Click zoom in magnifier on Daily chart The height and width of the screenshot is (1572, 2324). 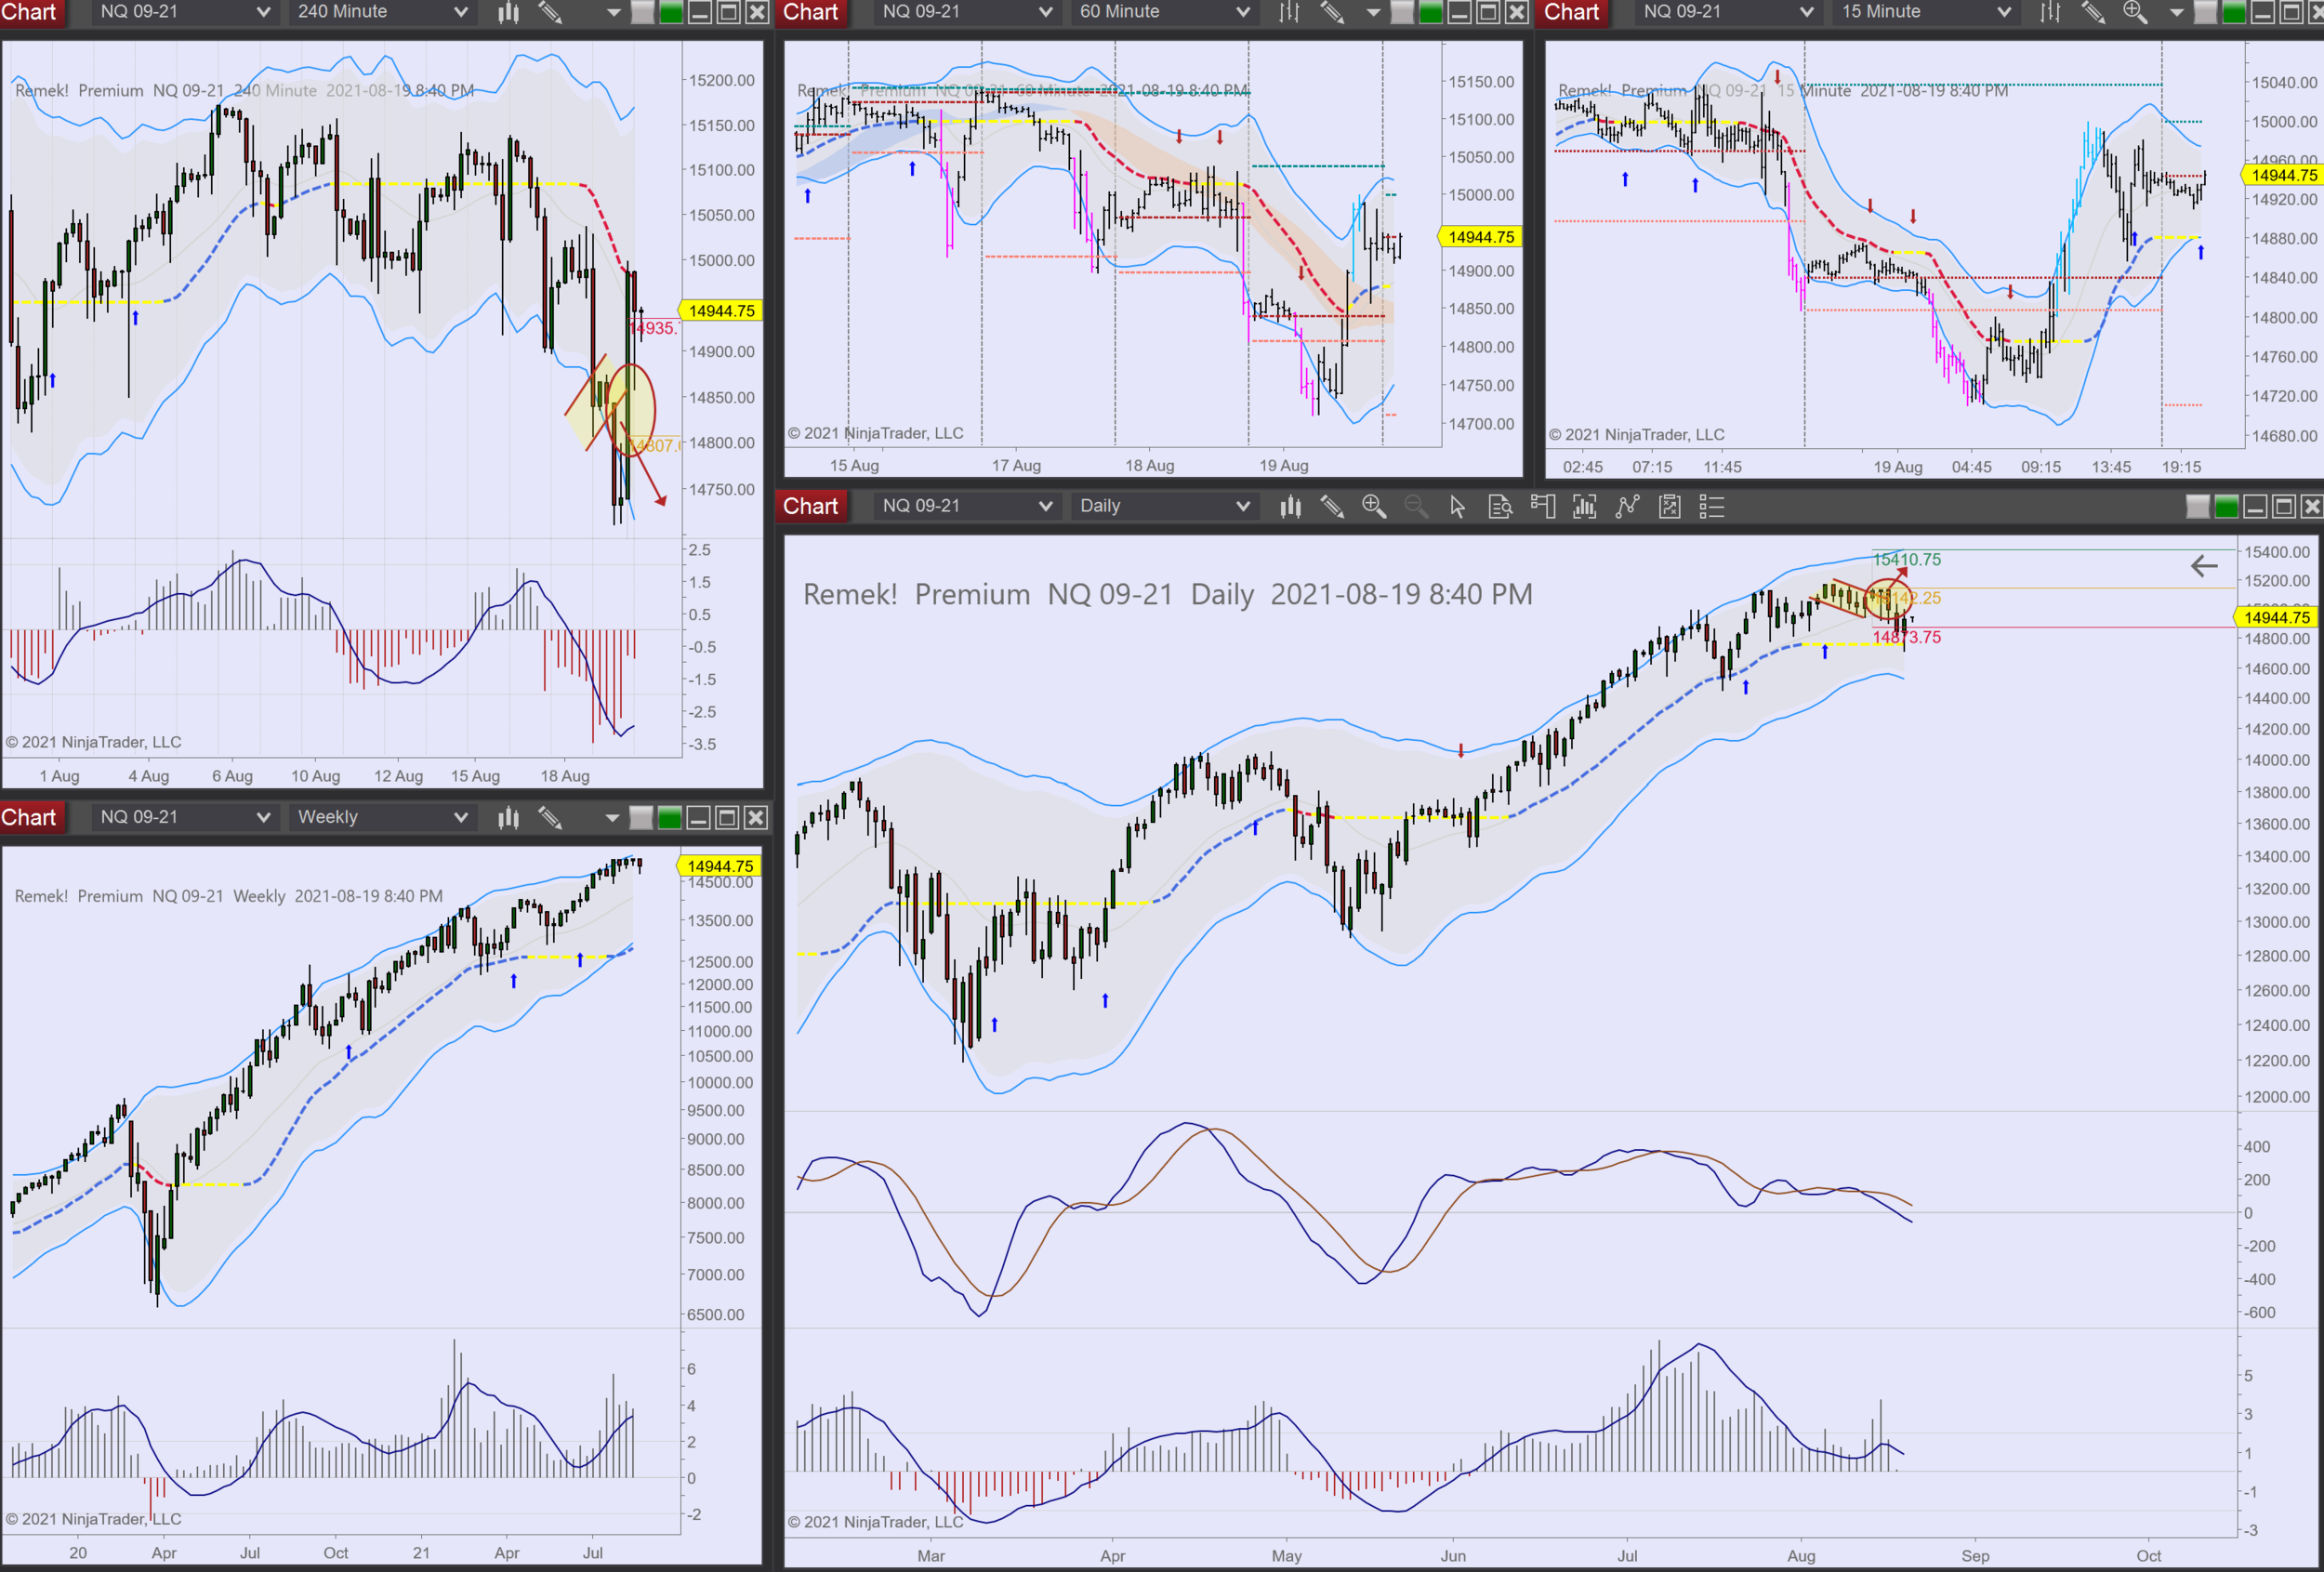(x=1374, y=507)
